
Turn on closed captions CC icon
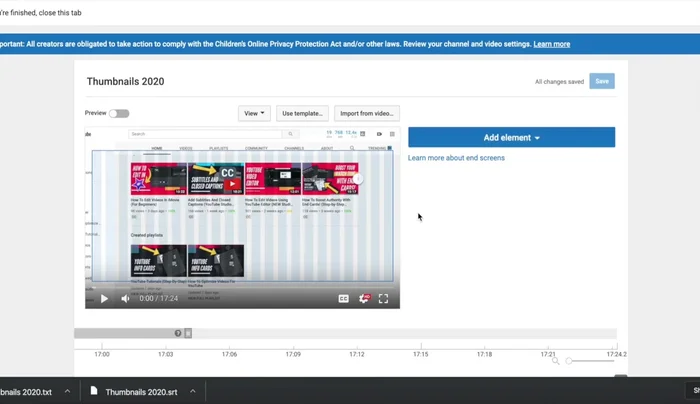(x=343, y=298)
